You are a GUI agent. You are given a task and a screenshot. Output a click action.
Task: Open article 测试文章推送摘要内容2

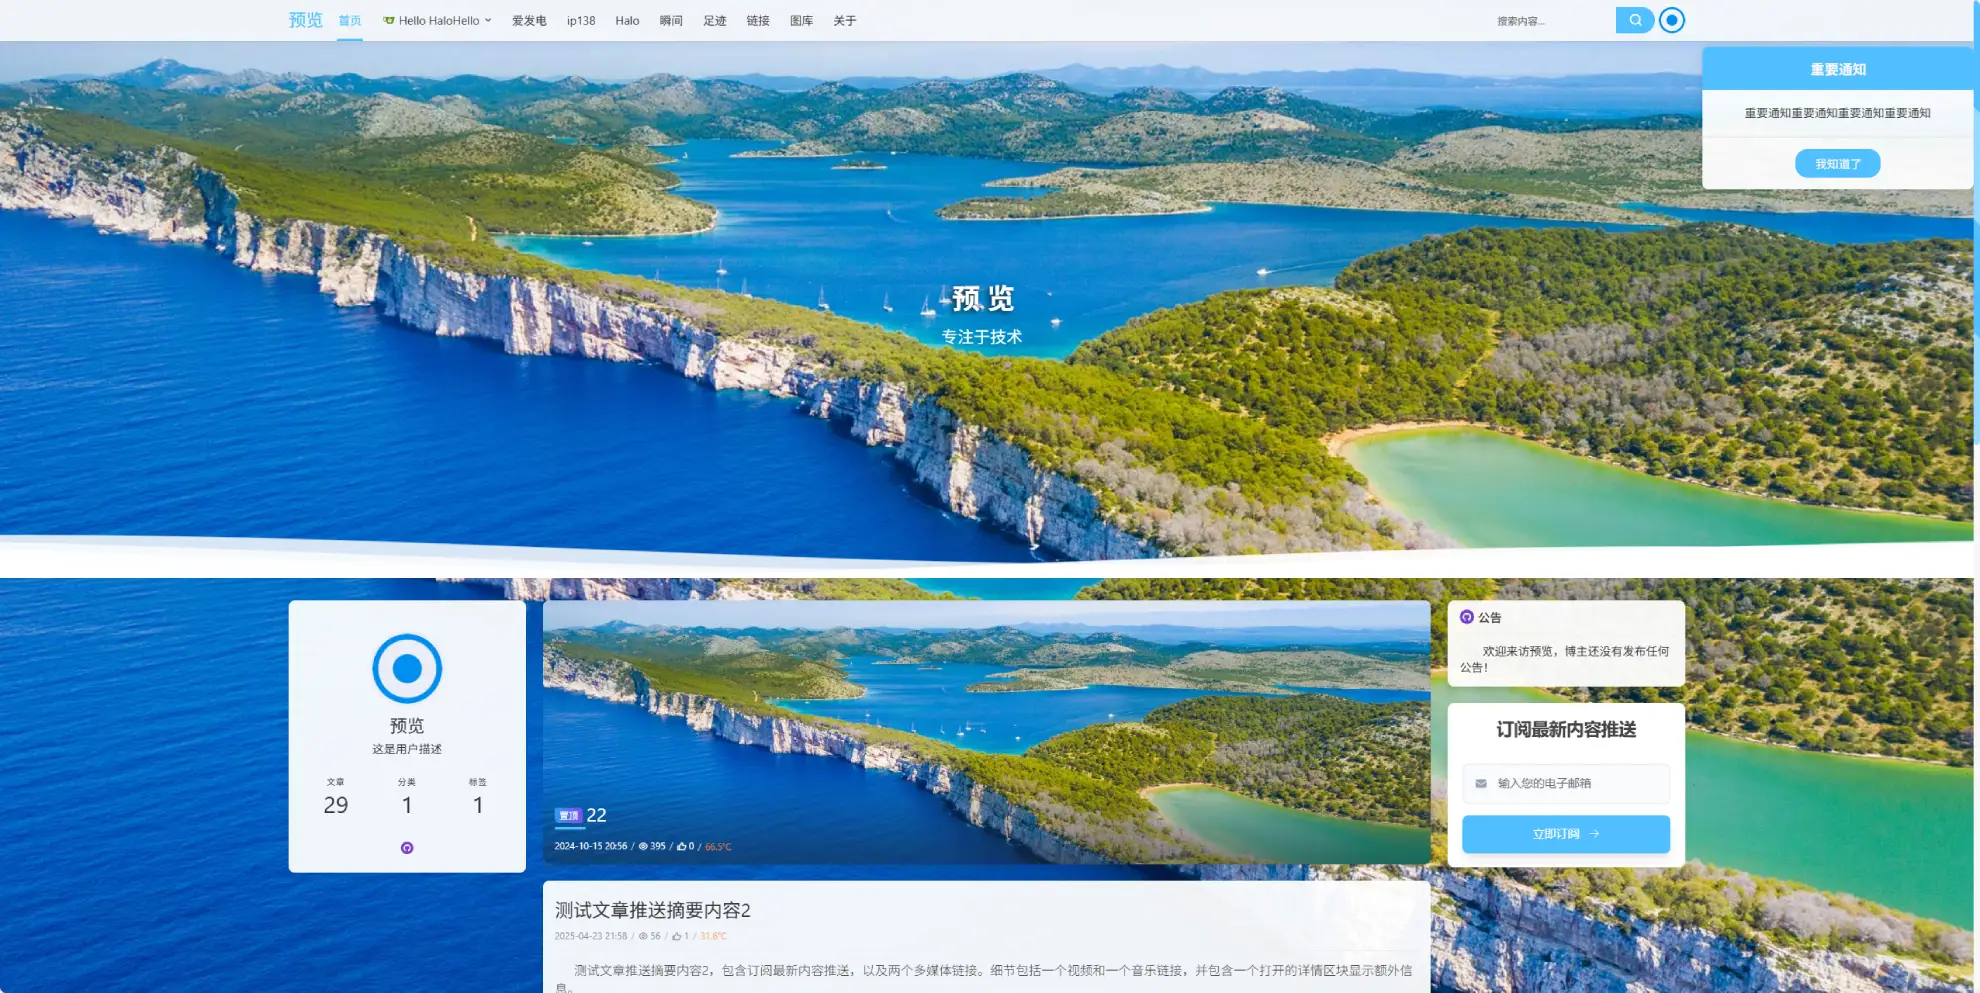(652, 910)
